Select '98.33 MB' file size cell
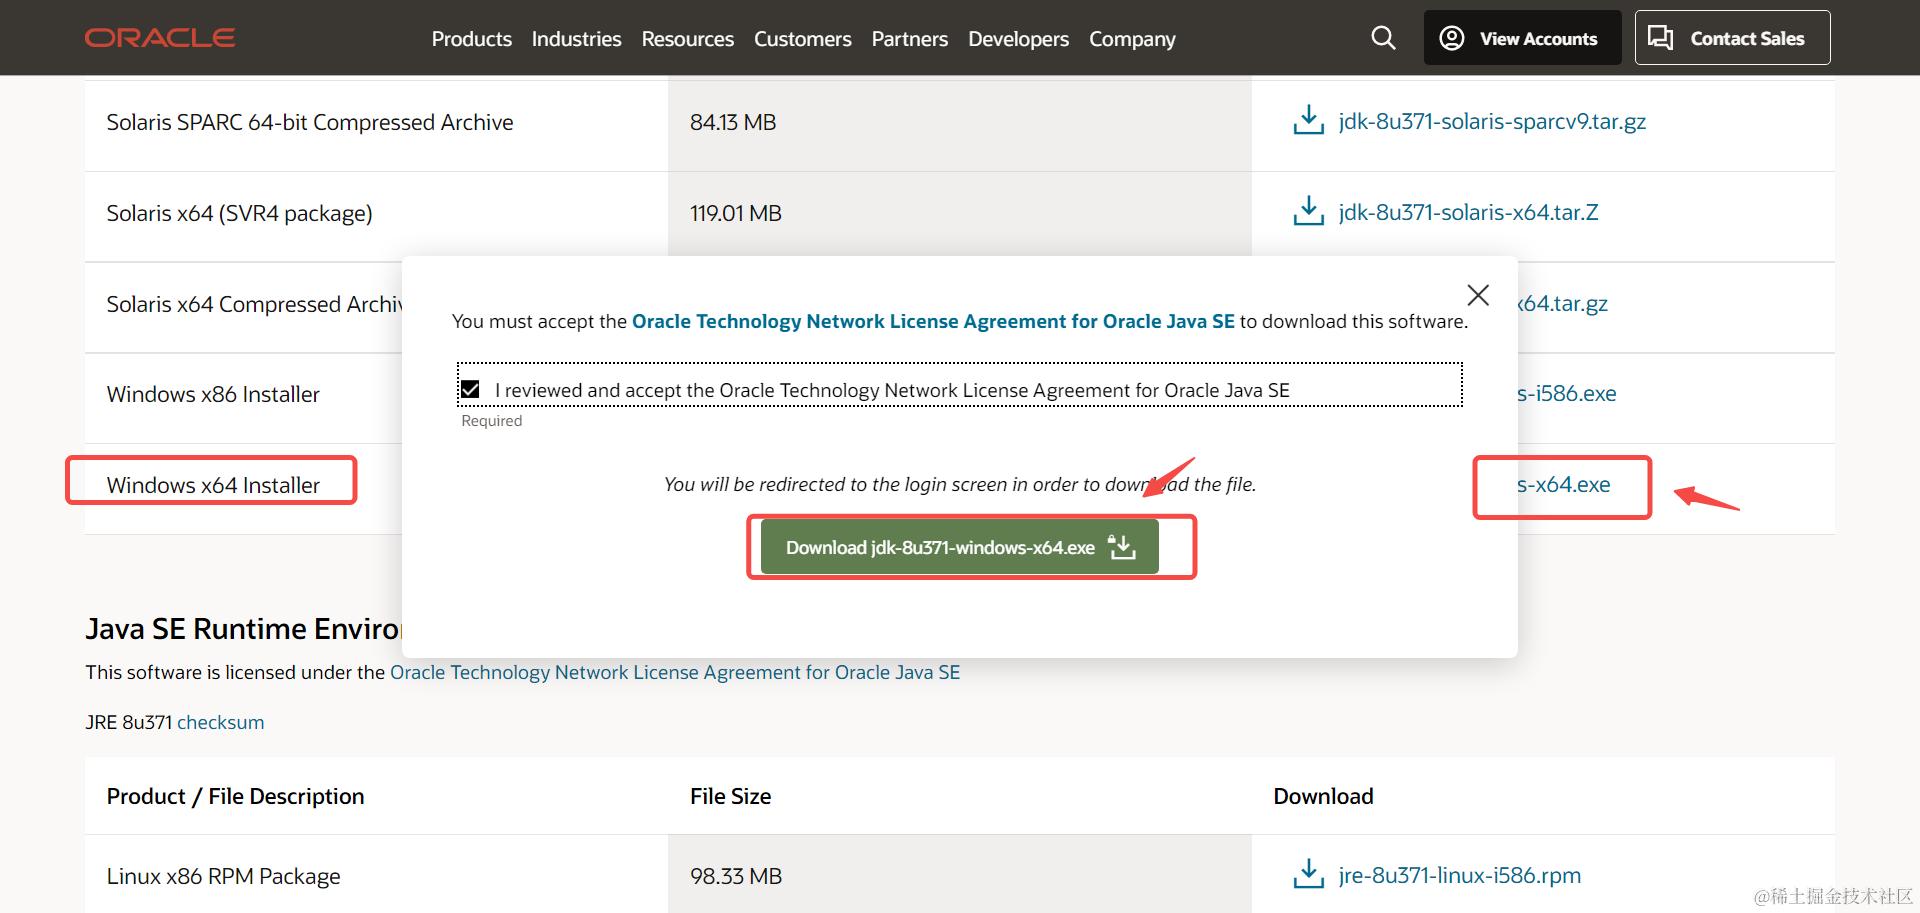 tap(736, 876)
